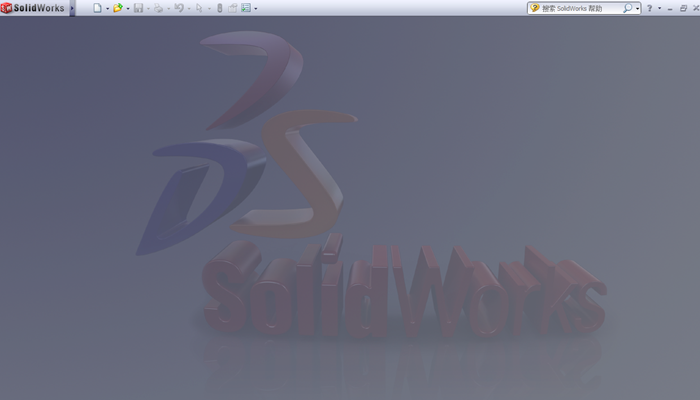The width and height of the screenshot is (700, 400).
Task: Click the question mark Help icon
Action: click(x=650, y=8)
